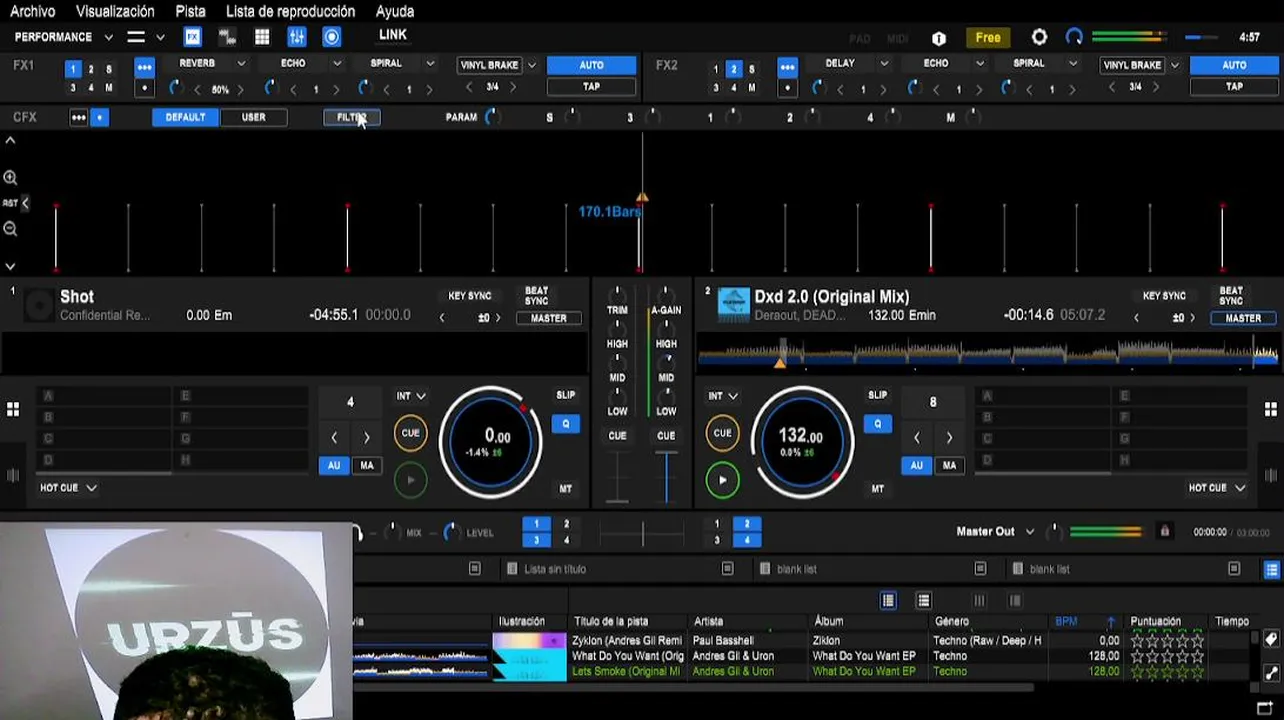Click the recording panel icon

[332, 37]
